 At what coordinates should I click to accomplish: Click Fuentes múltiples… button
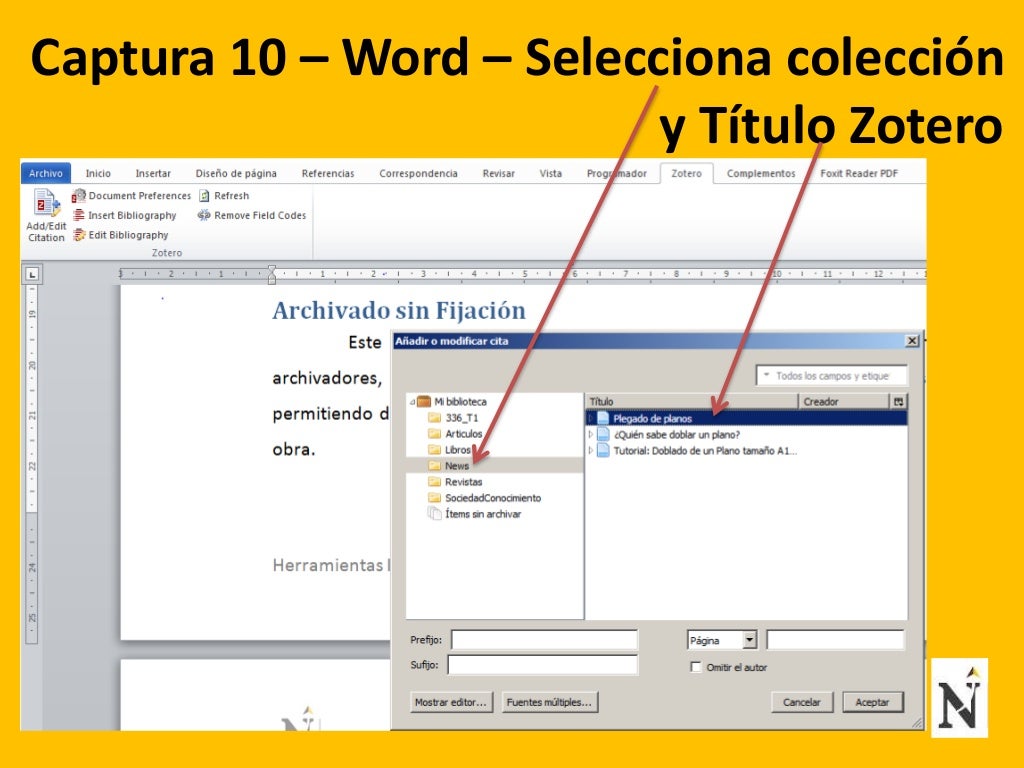[549, 702]
